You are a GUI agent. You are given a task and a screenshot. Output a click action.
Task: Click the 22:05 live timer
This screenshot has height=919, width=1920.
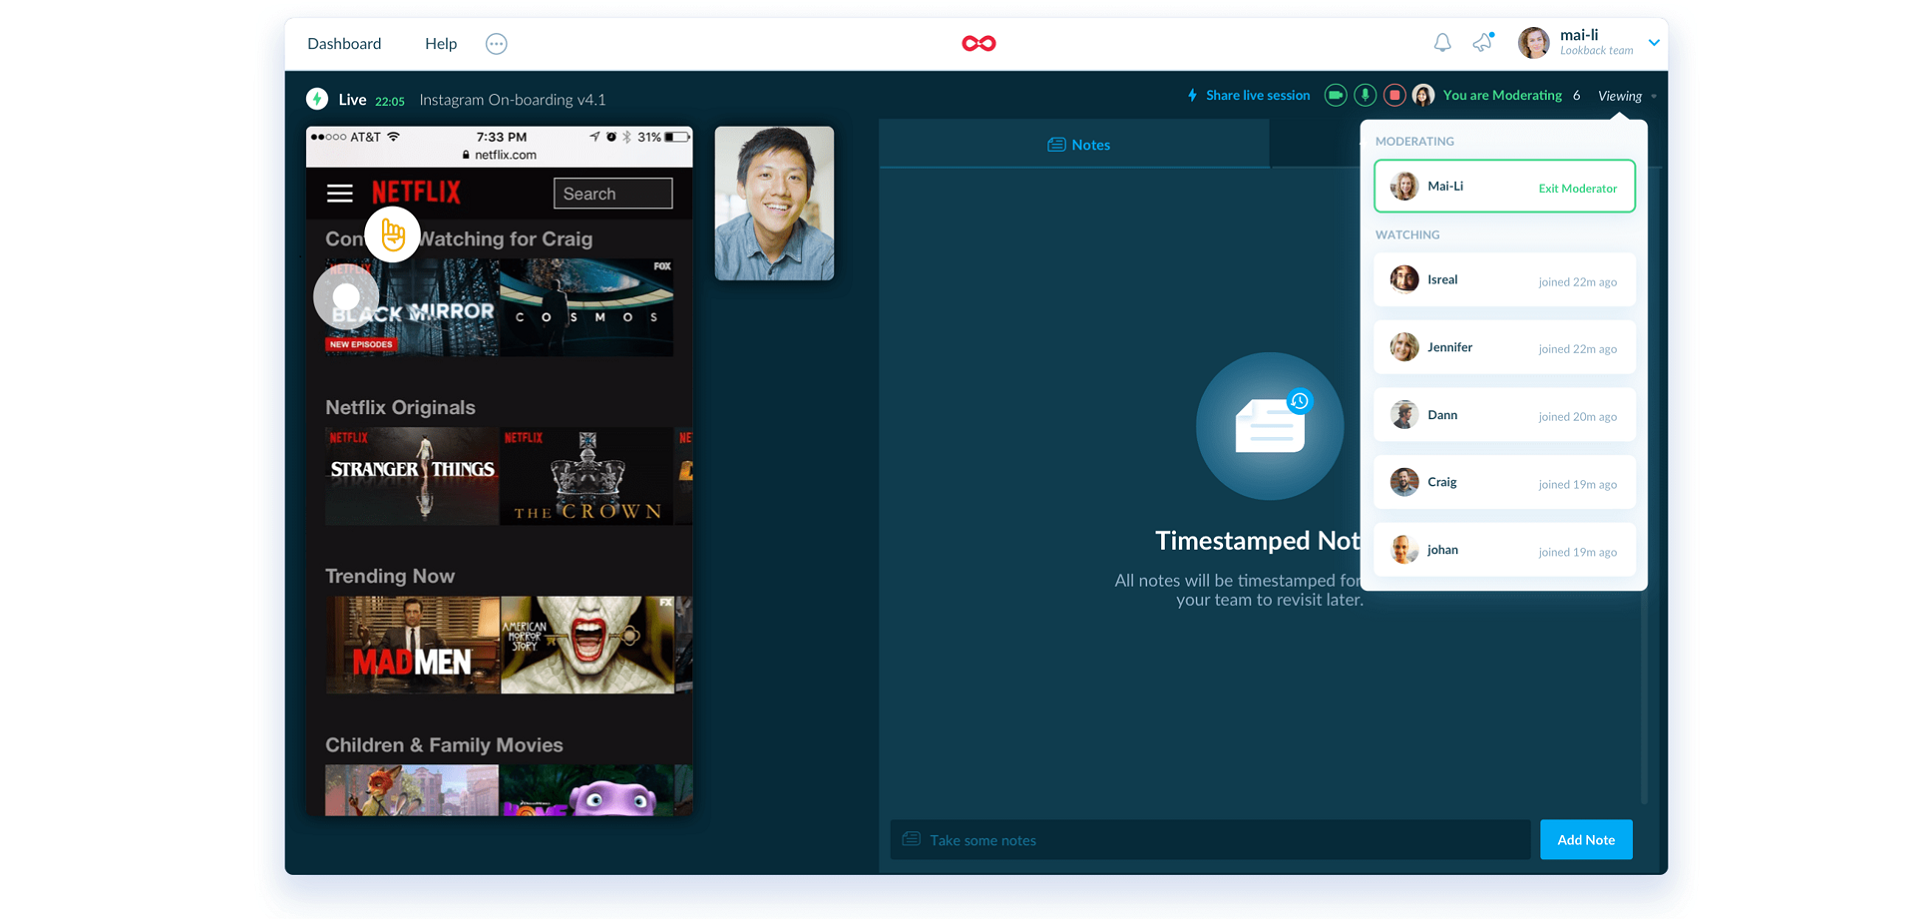(390, 101)
